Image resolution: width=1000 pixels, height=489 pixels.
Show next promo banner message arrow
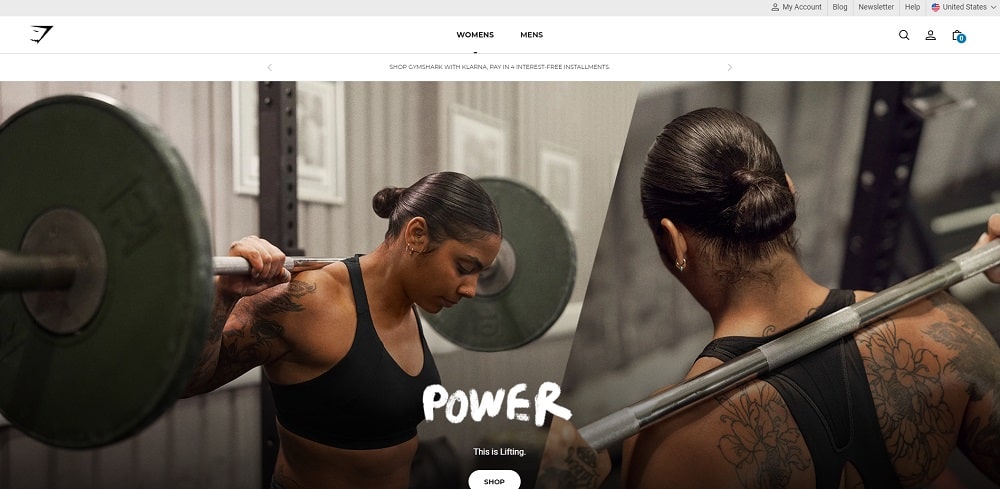pos(730,67)
